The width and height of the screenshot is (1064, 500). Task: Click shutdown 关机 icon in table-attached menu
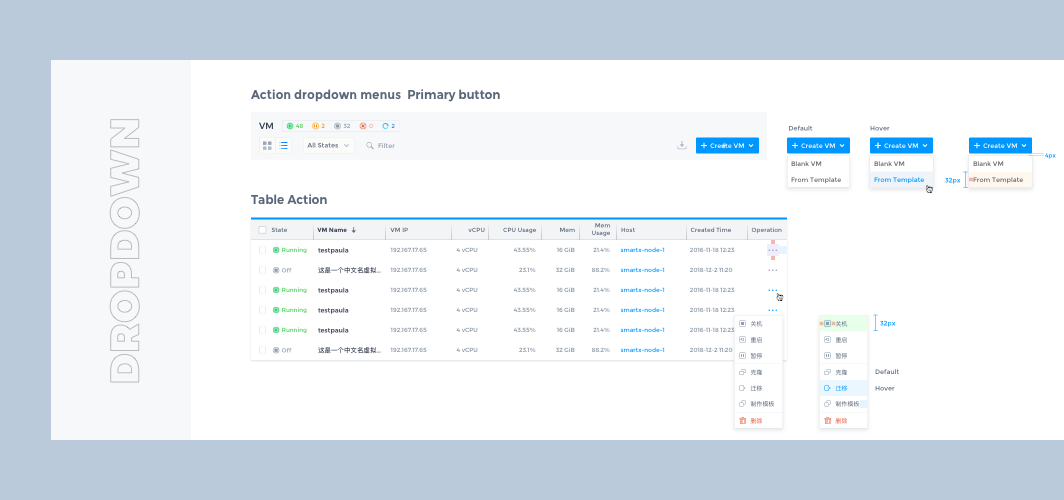coord(742,324)
